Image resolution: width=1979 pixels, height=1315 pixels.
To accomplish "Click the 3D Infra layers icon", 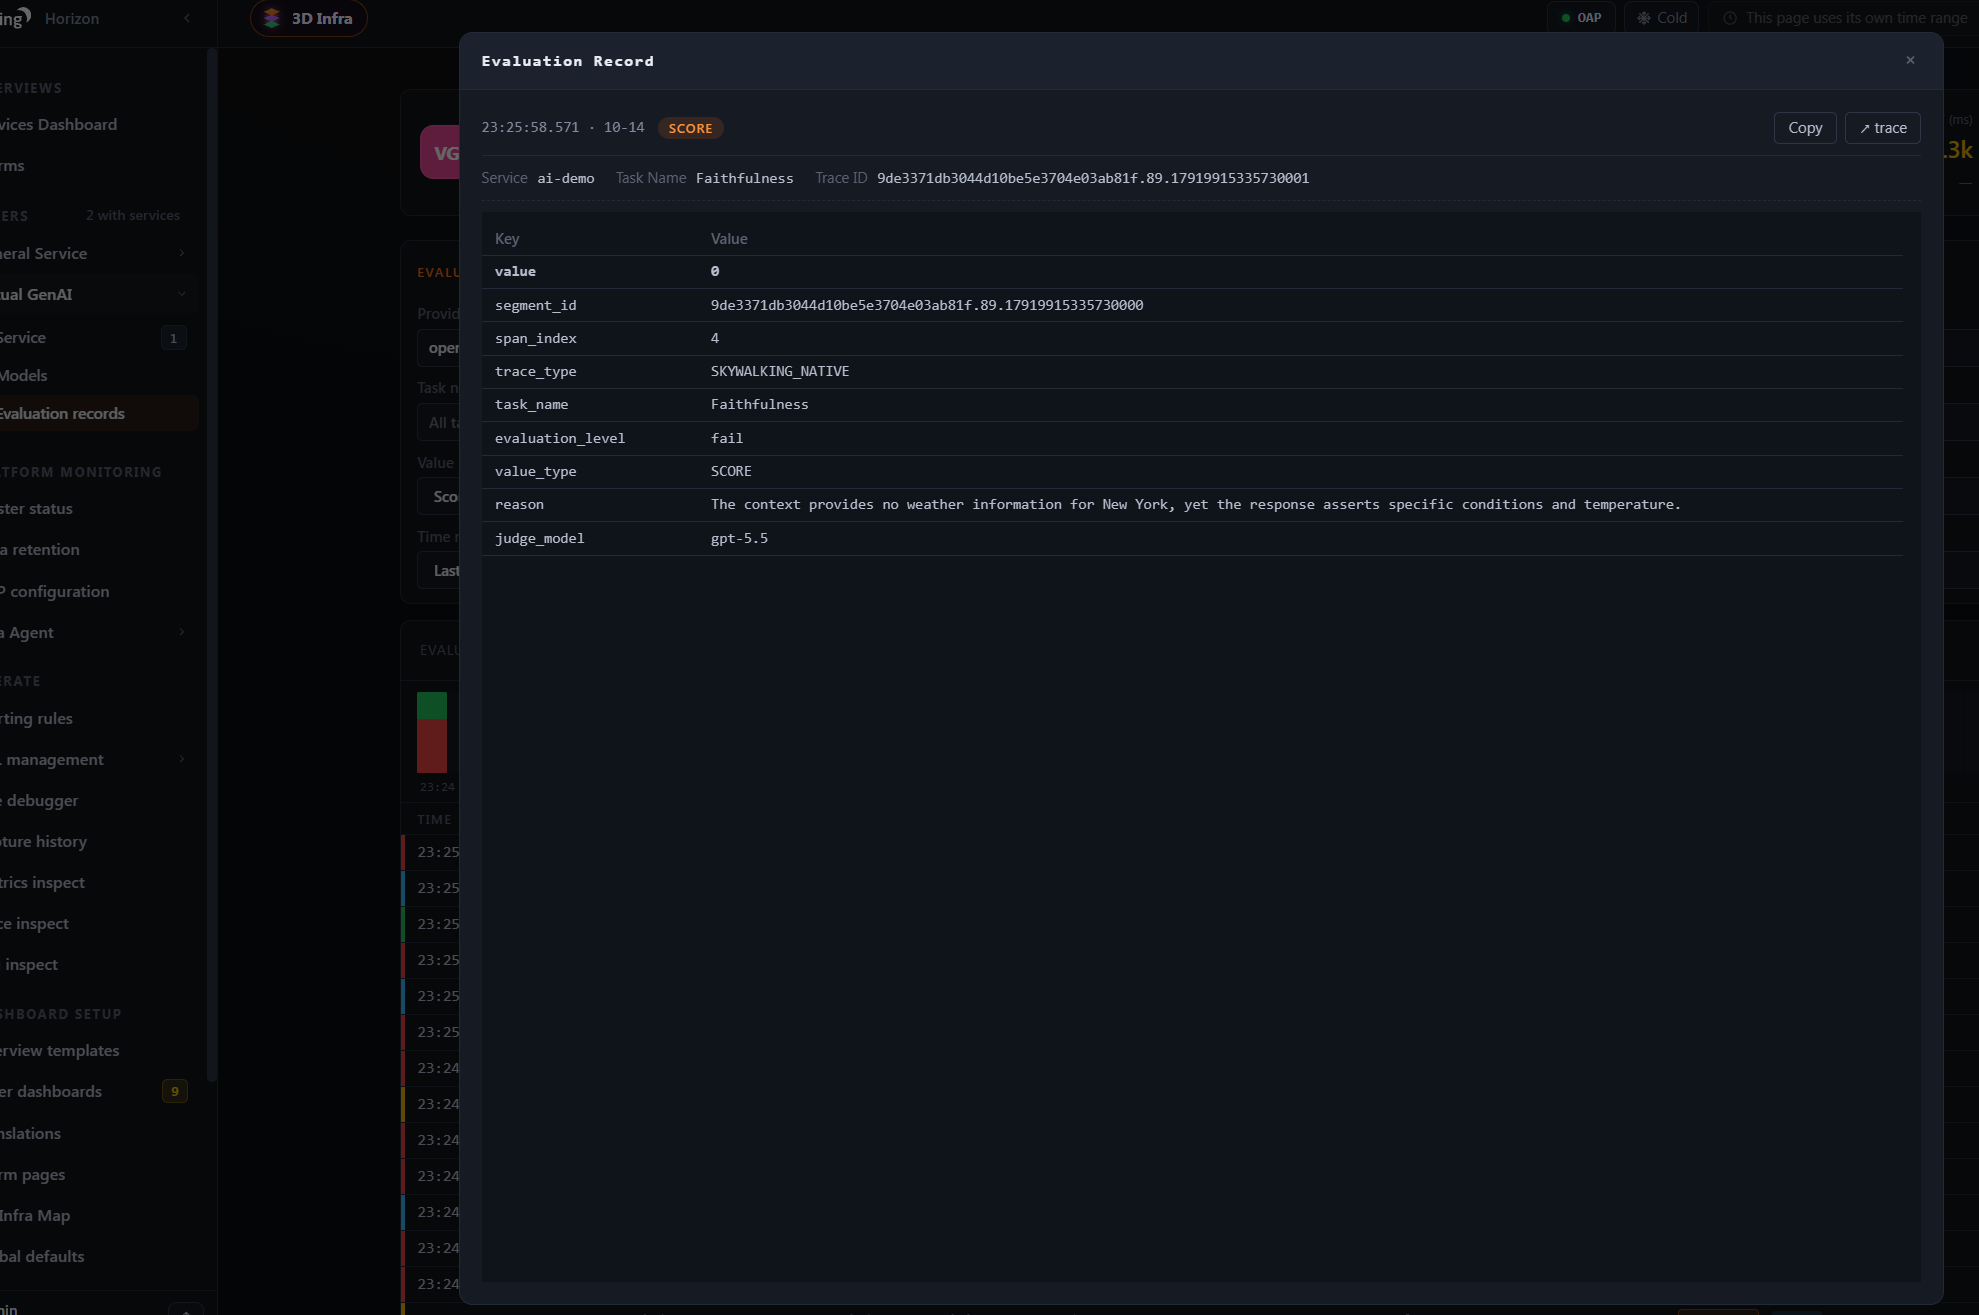I will 271,18.
